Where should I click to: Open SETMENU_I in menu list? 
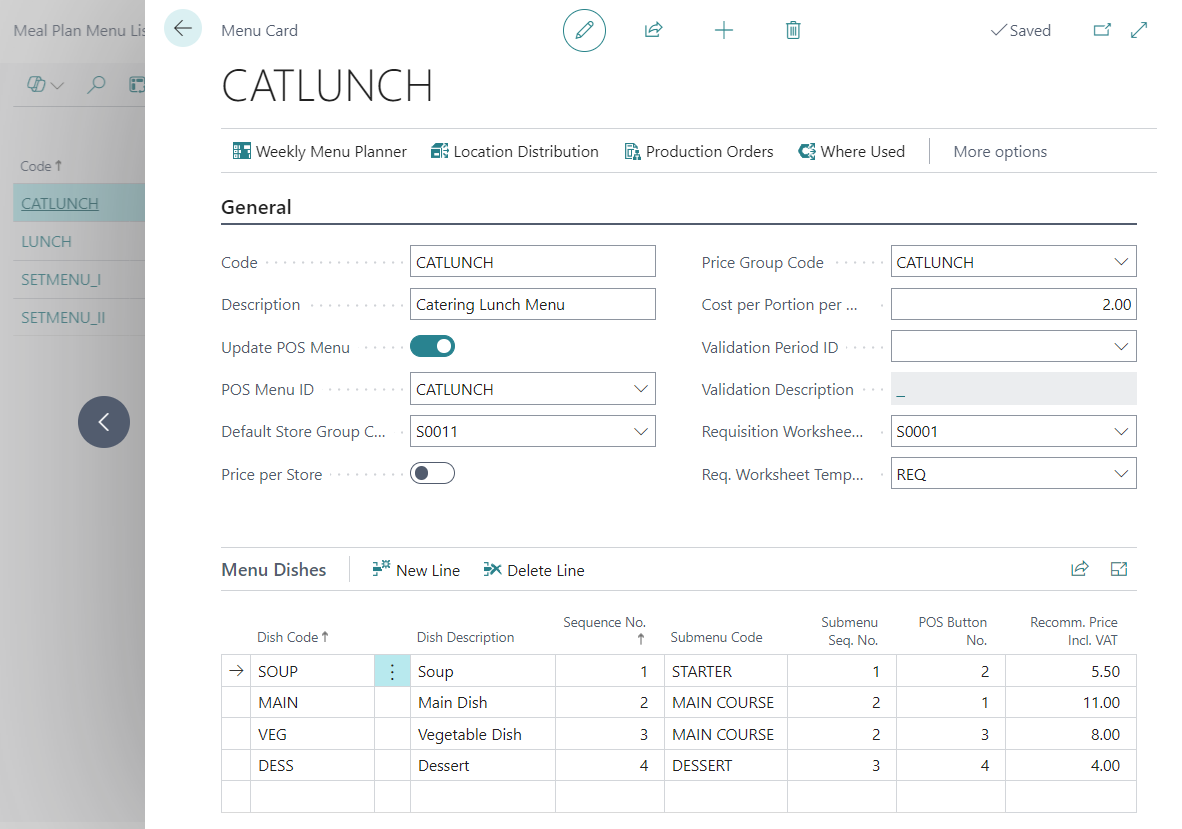(61, 280)
